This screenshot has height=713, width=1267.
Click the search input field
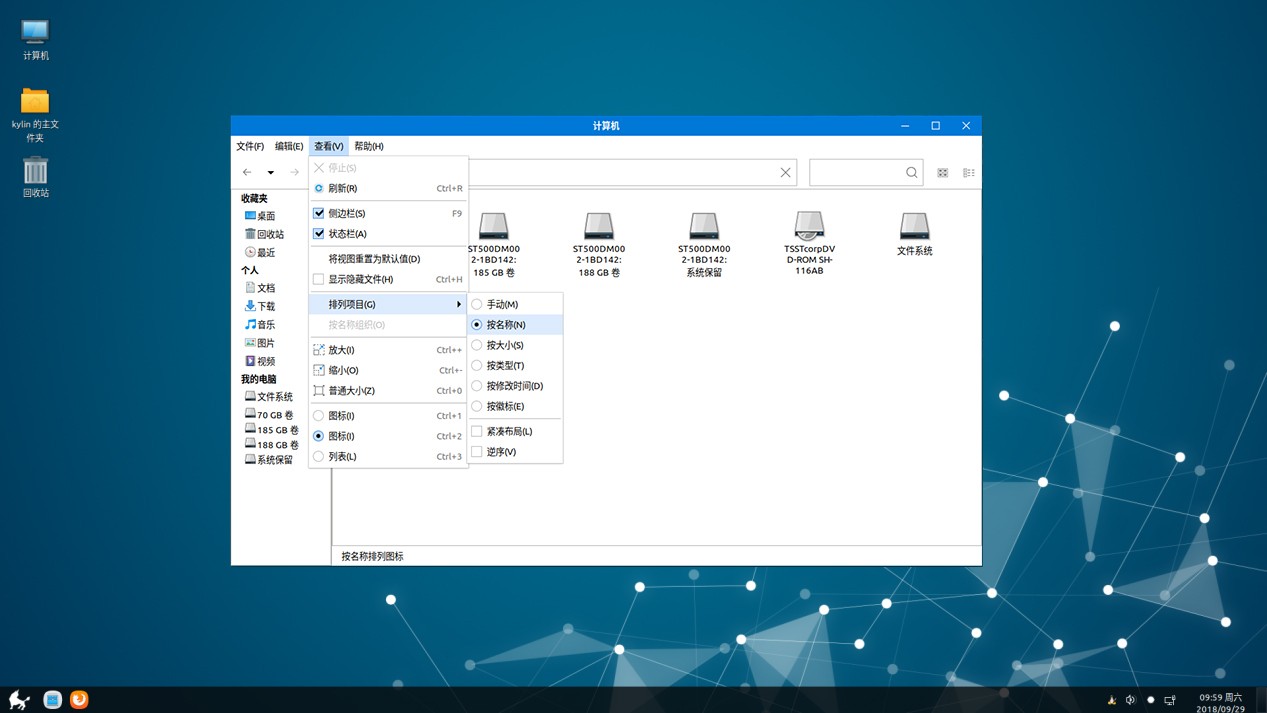(x=856, y=173)
